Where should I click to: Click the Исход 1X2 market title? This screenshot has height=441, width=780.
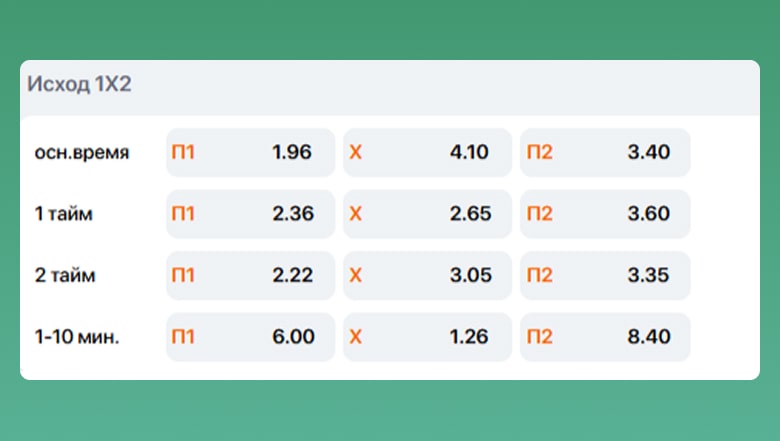click(79, 85)
